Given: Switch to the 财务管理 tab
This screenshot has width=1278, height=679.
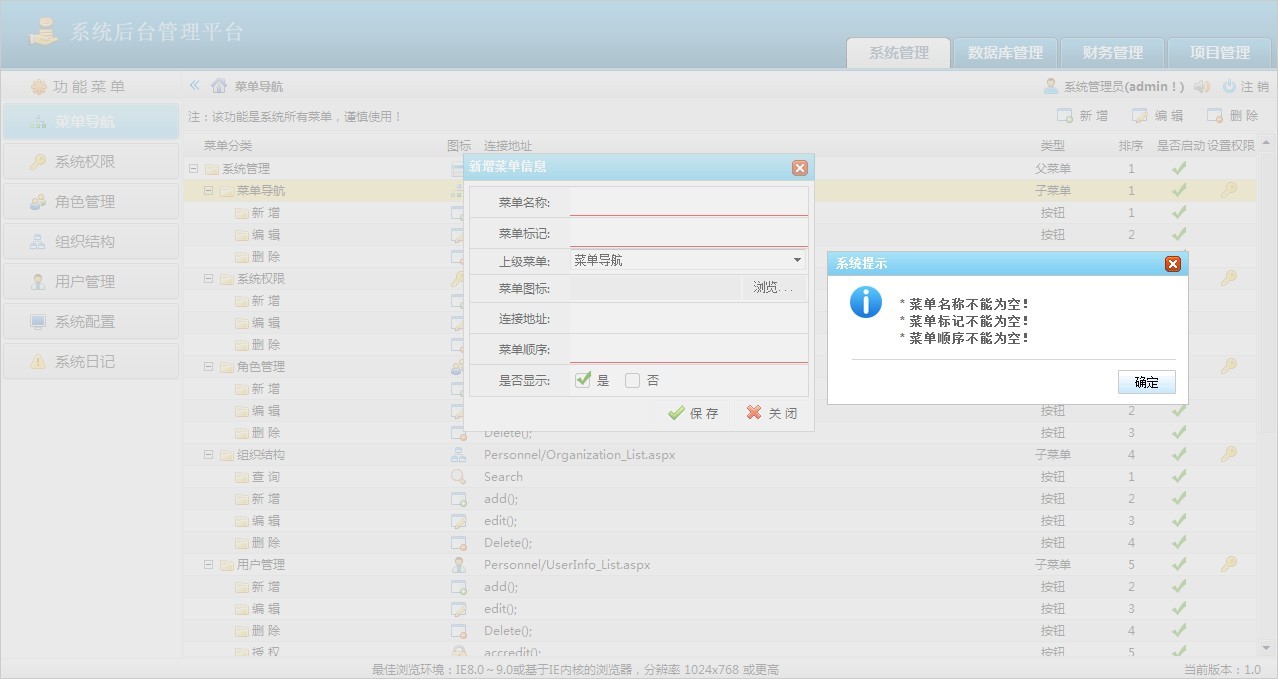Looking at the screenshot, I should click(x=1111, y=54).
